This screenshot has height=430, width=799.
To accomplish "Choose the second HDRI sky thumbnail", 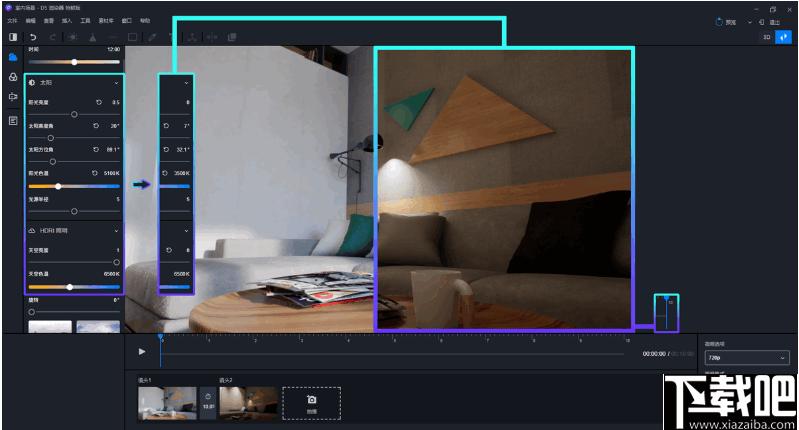I will [98, 327].
